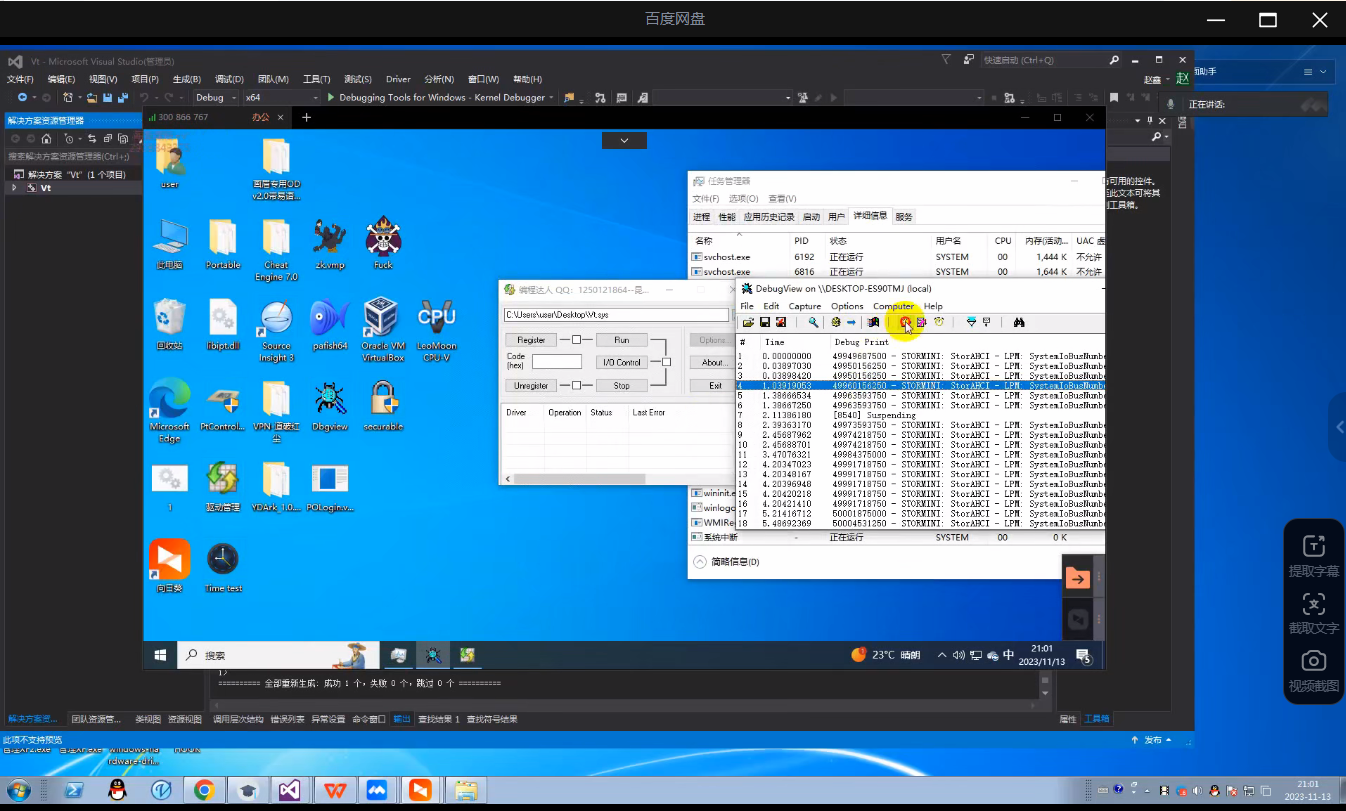
Task: Open DebugView Capture menu
Action: 805,306
